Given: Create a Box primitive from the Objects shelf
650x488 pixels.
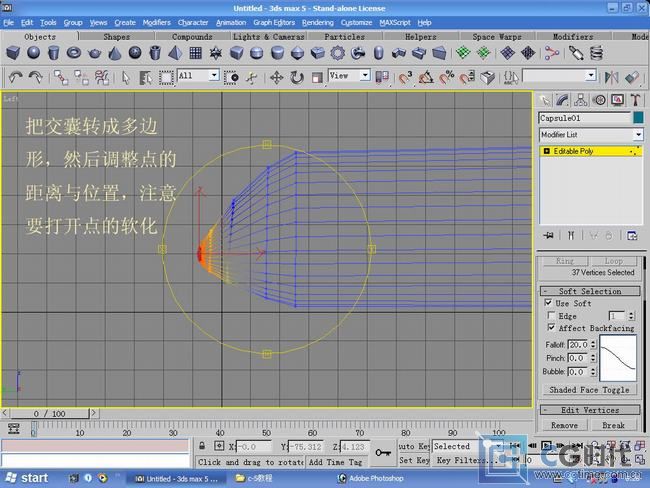Looking at the screenshot, I should [x=13, y=53].
